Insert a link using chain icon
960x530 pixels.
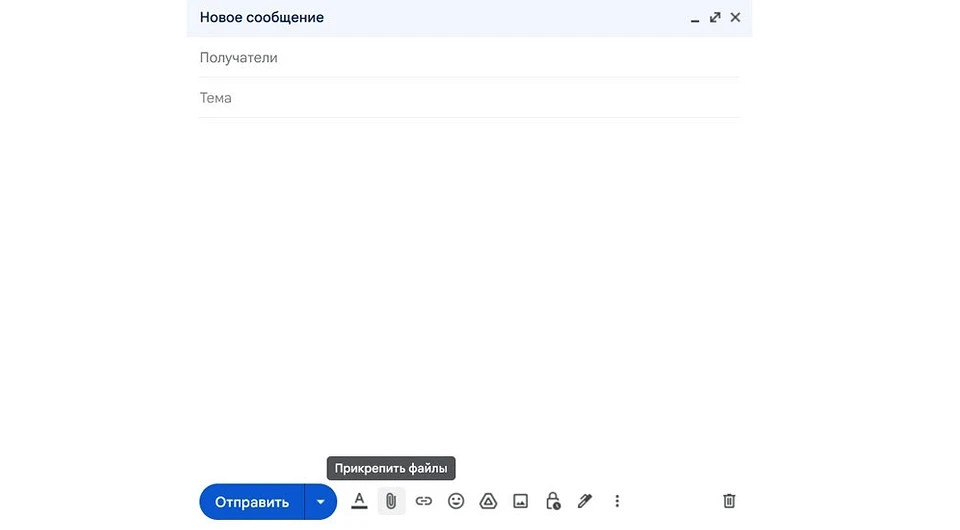point(424,501)
